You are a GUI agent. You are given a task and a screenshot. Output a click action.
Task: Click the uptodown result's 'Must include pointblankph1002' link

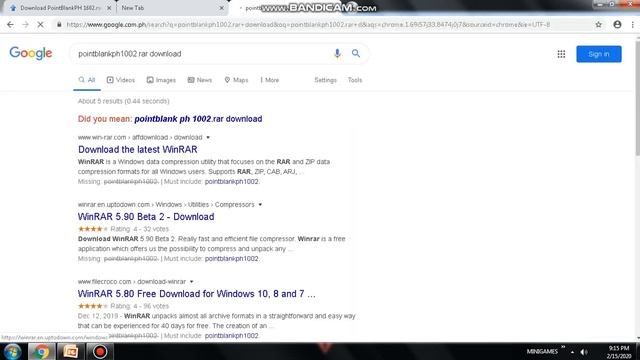pyautogui.click(x=231, y=259)
